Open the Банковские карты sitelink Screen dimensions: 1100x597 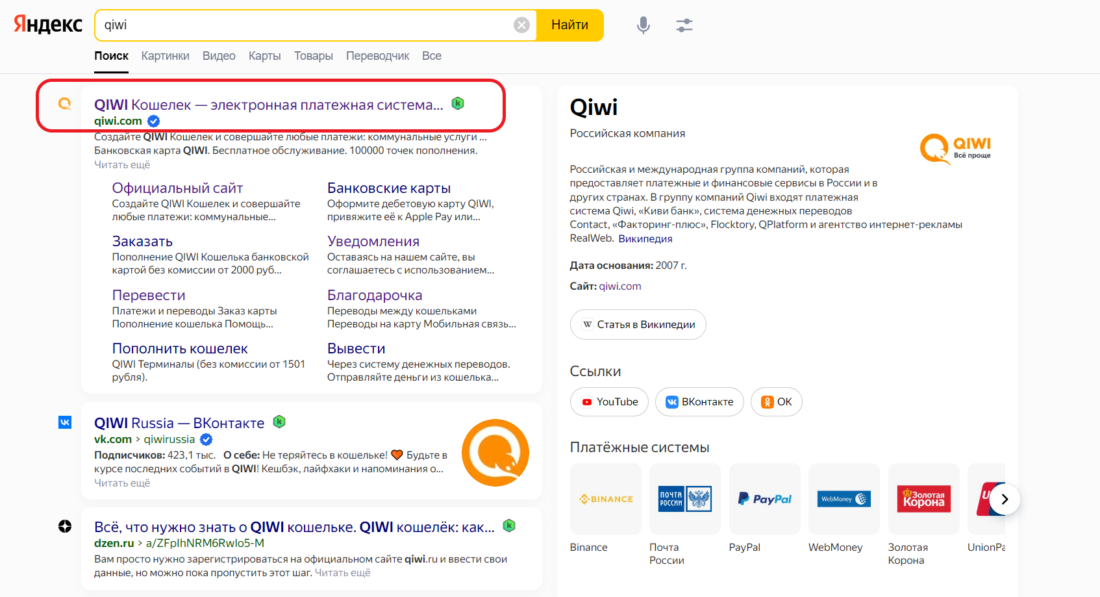[388, 188]
